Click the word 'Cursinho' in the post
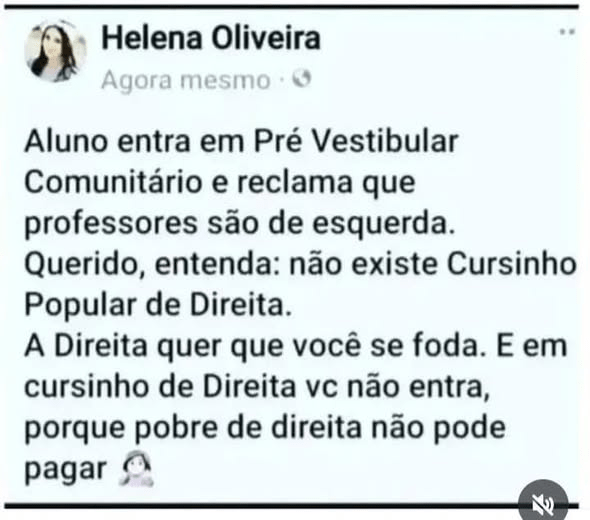This screenshot has width=590, height=520. (x=512, y=265)
